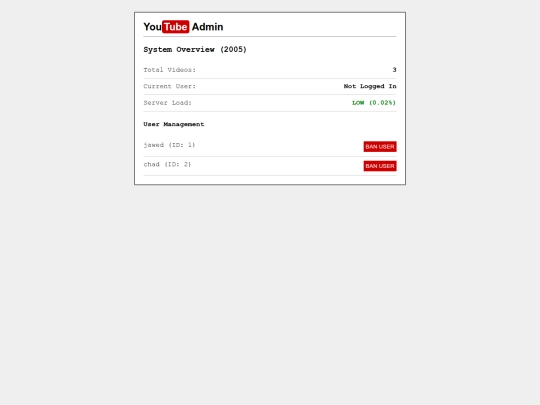Select the System Overview (2005) heading
The width and height of the screenshot is (540, 405).
click(195, 50)
